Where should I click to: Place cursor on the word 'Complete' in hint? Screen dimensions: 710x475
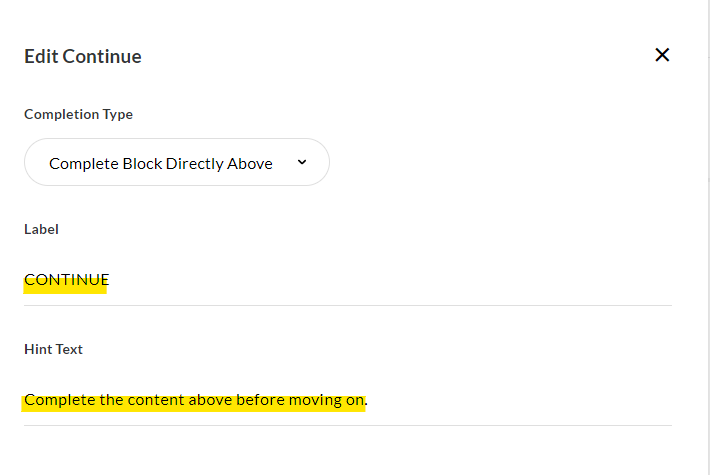pyautogui.click(x=59, y=400)
